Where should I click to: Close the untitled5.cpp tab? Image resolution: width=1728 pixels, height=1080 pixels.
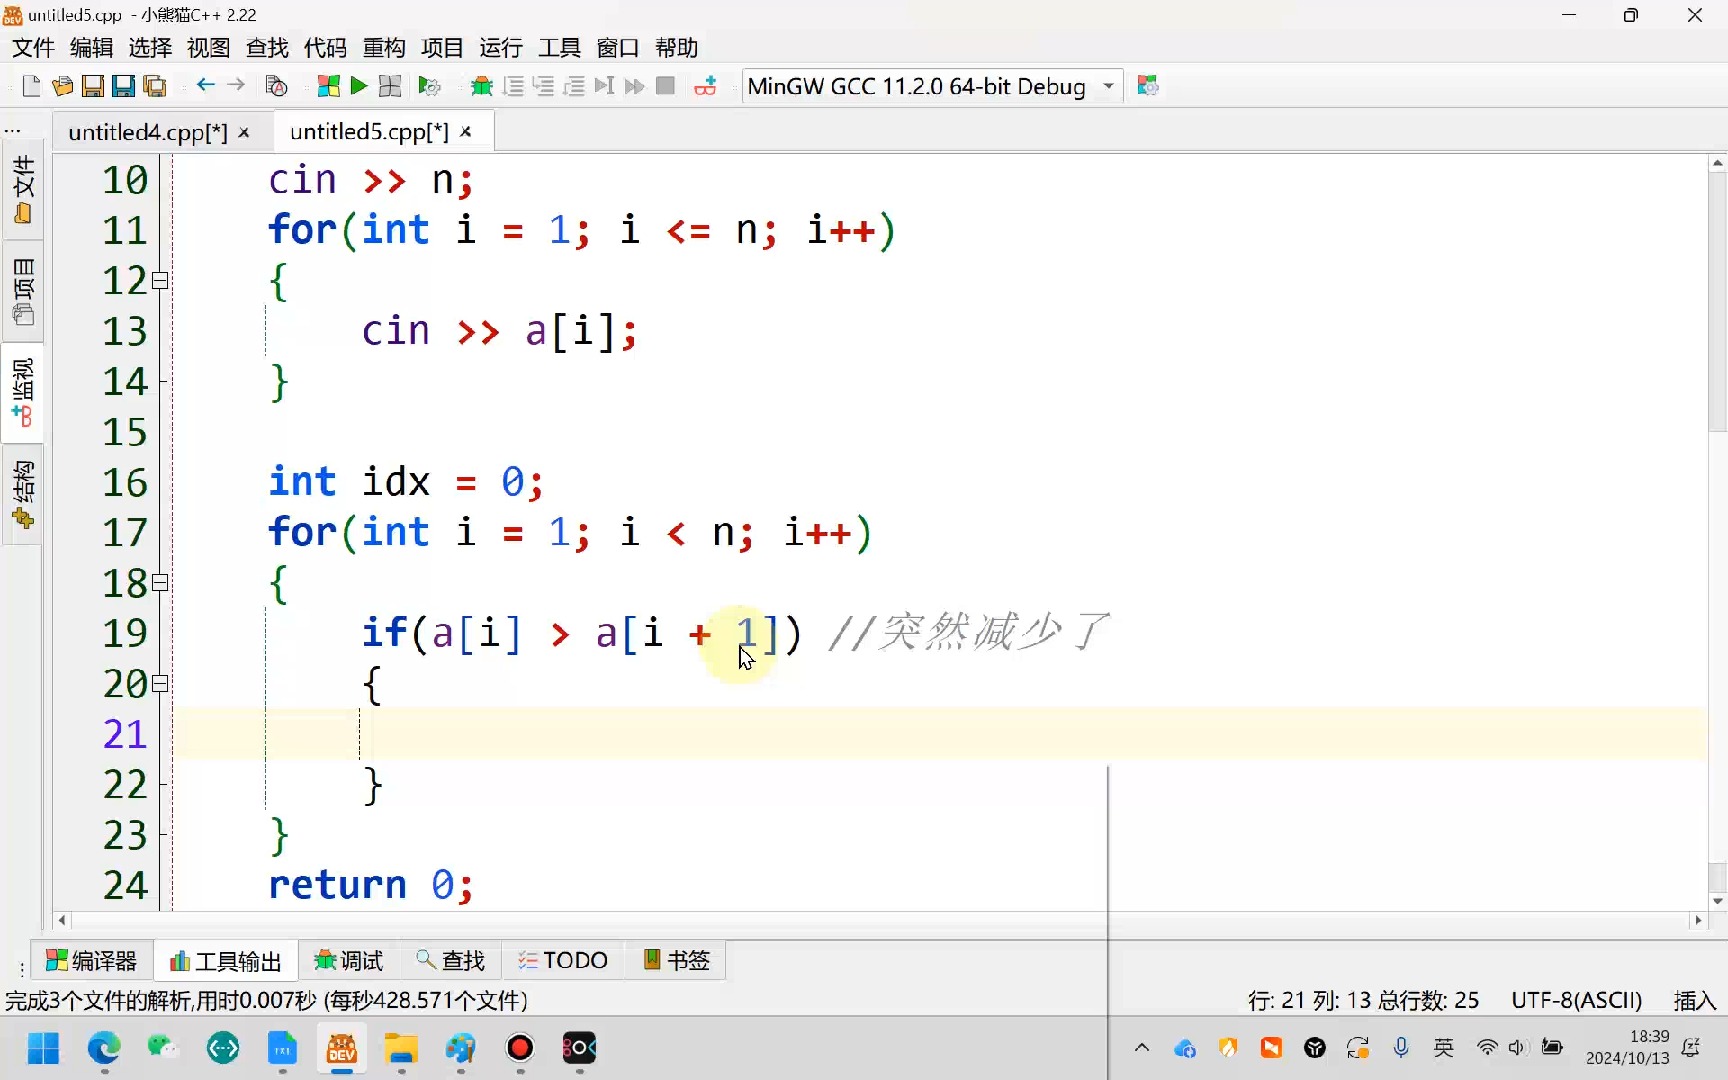click(466, 132)
